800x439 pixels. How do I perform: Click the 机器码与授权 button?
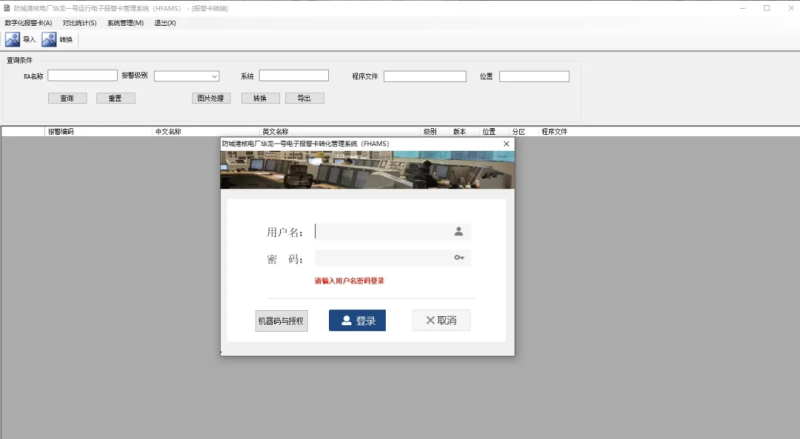click(281, 321)
